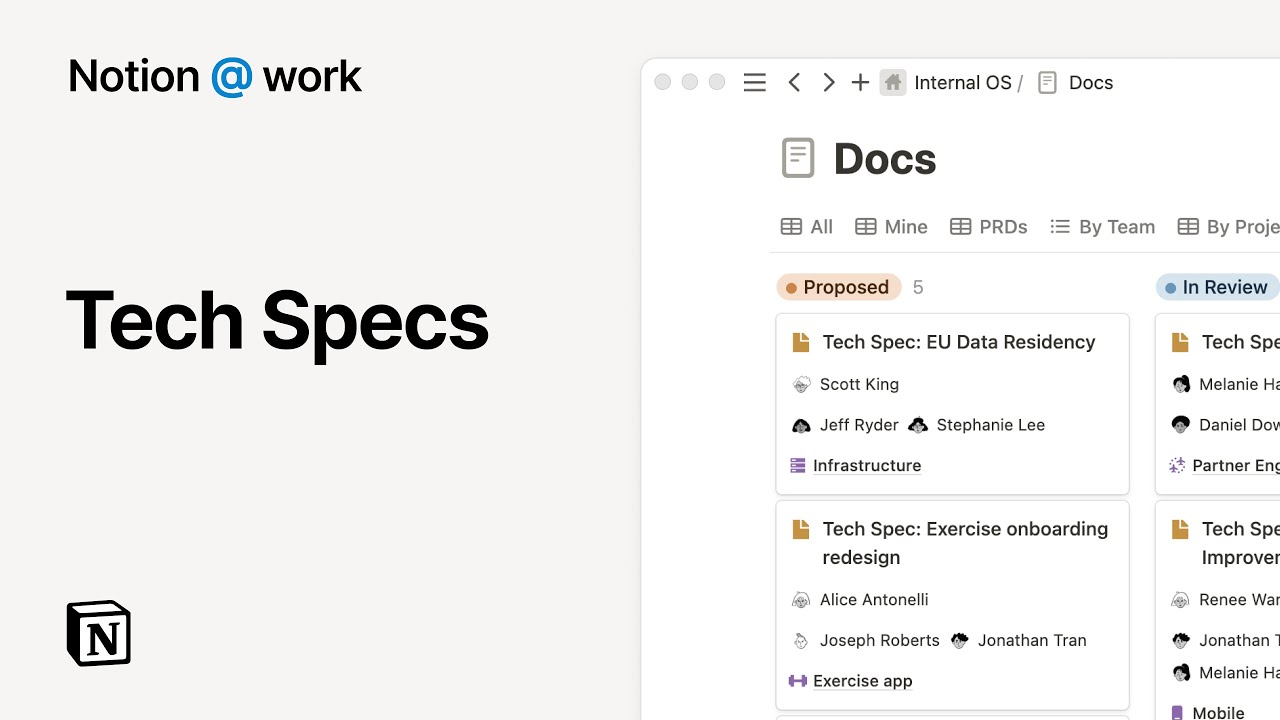Viewport: 1280px width, 720px height.
Task: Navigate forward using the right chevron arrow
Action: point(828,82)
